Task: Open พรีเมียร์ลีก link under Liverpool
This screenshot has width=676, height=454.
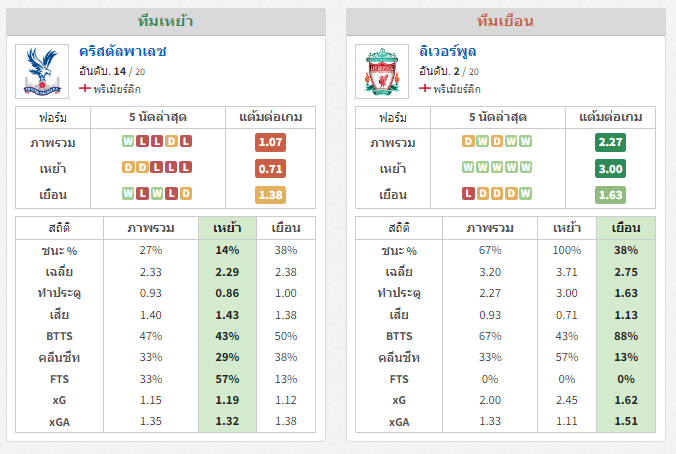Action: click(457, 89)
